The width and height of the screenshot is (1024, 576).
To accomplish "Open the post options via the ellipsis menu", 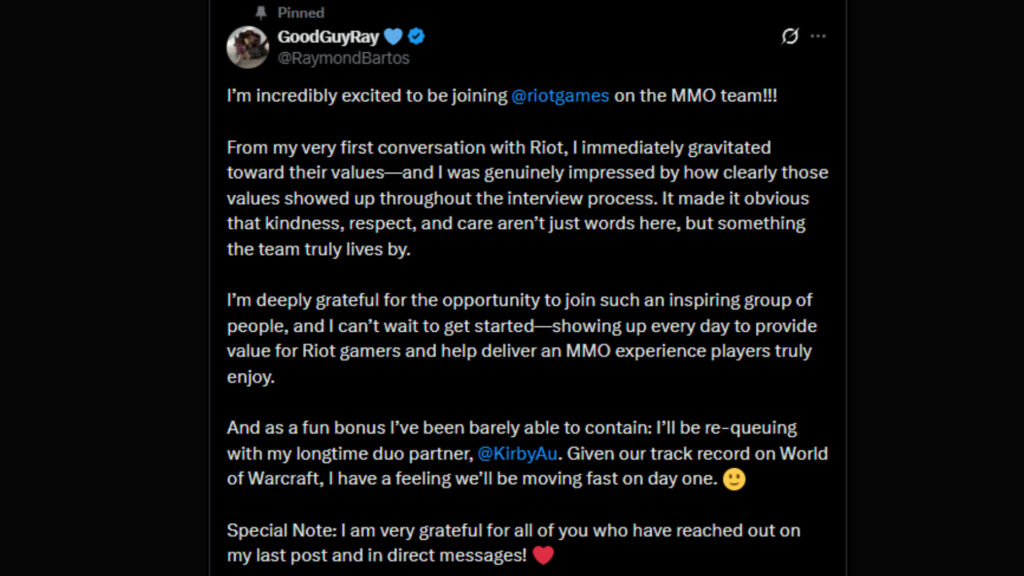I will (x=818, y=36).
